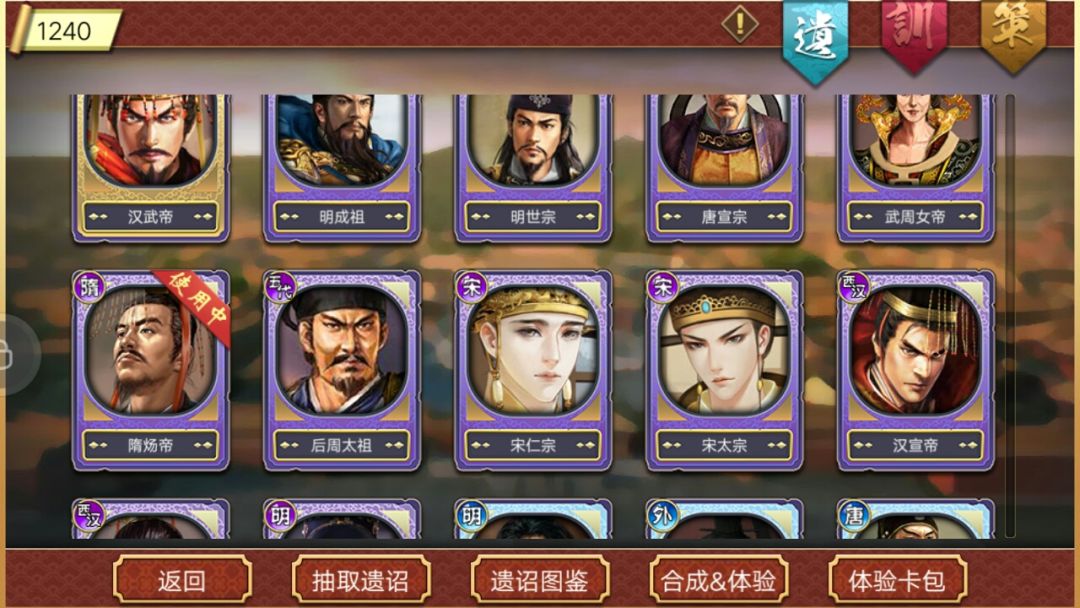1080x608 pixels.
Task: Switch to the red 训 banner tab
Action: 913,33
